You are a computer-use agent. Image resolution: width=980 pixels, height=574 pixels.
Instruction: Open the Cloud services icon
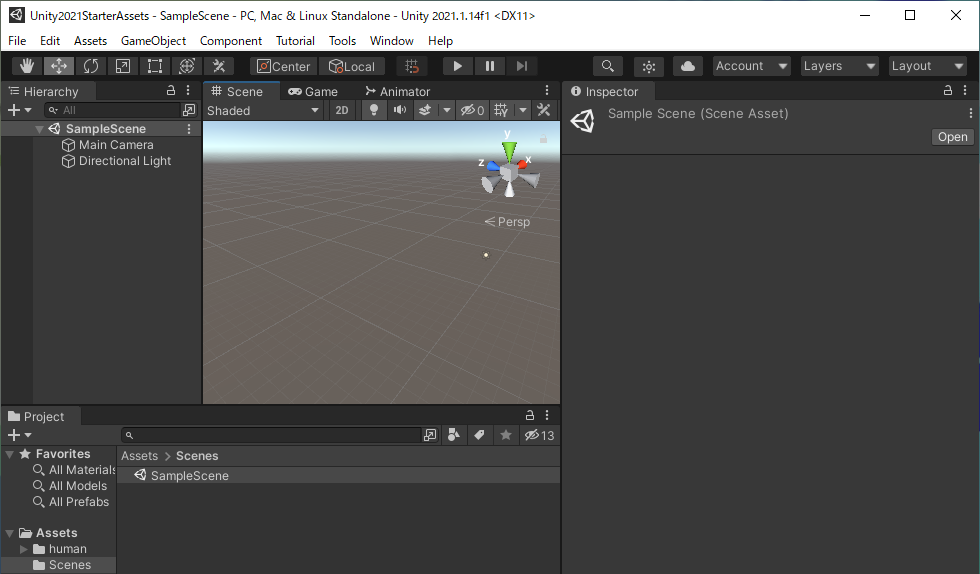coord(687,66)
